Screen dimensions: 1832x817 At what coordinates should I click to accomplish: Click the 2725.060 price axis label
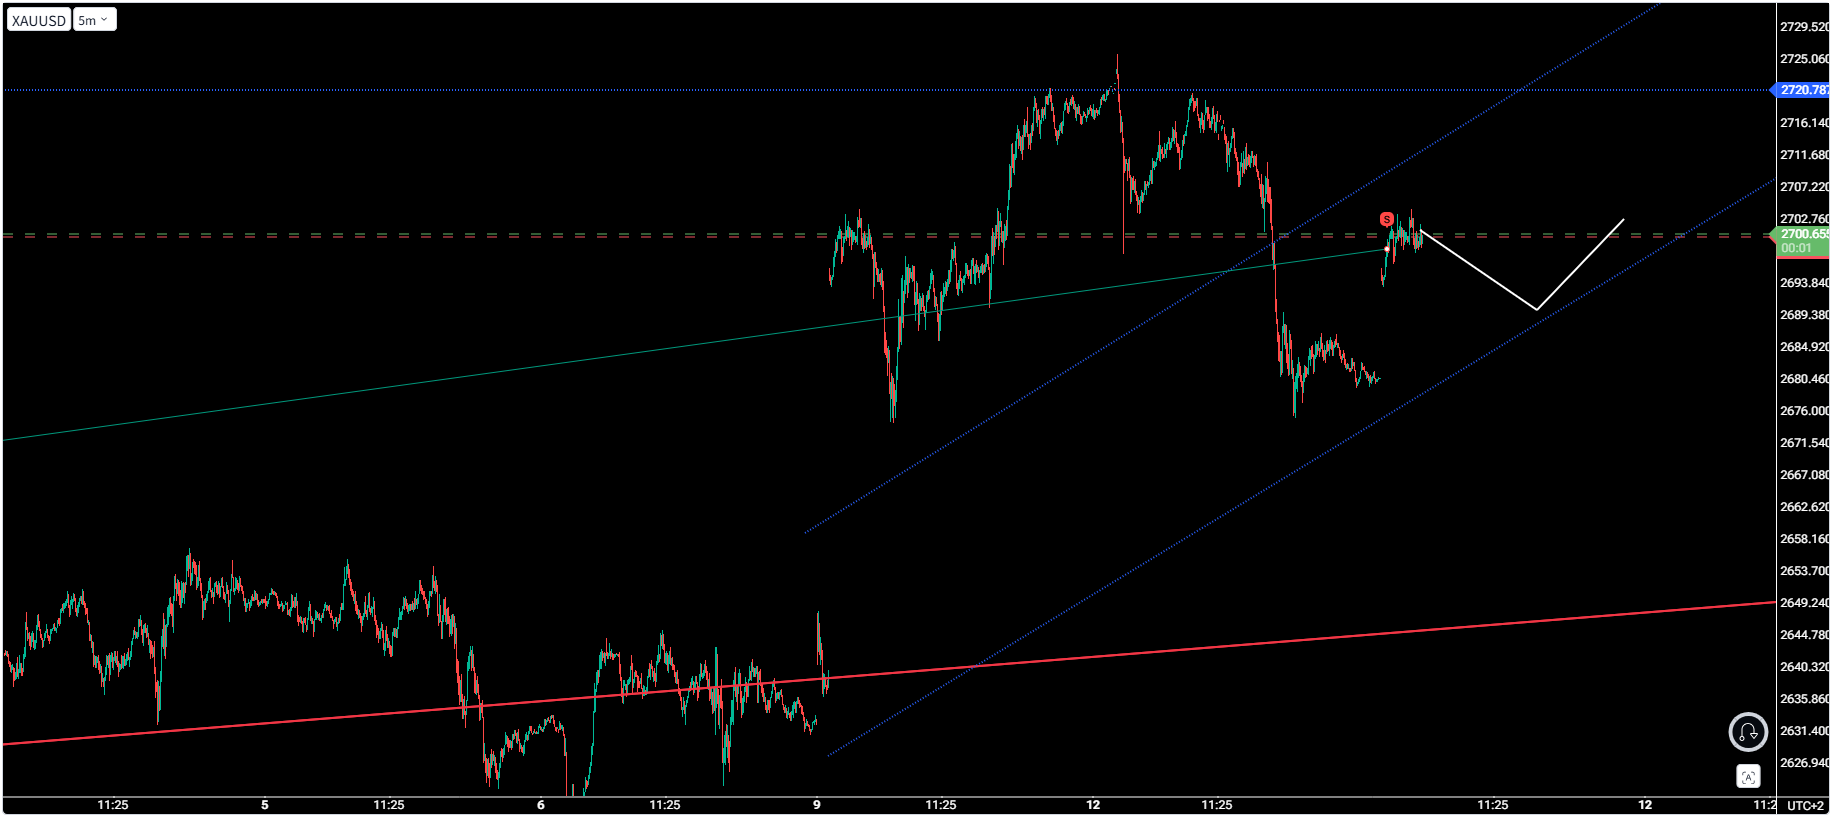pos(1804,59)
